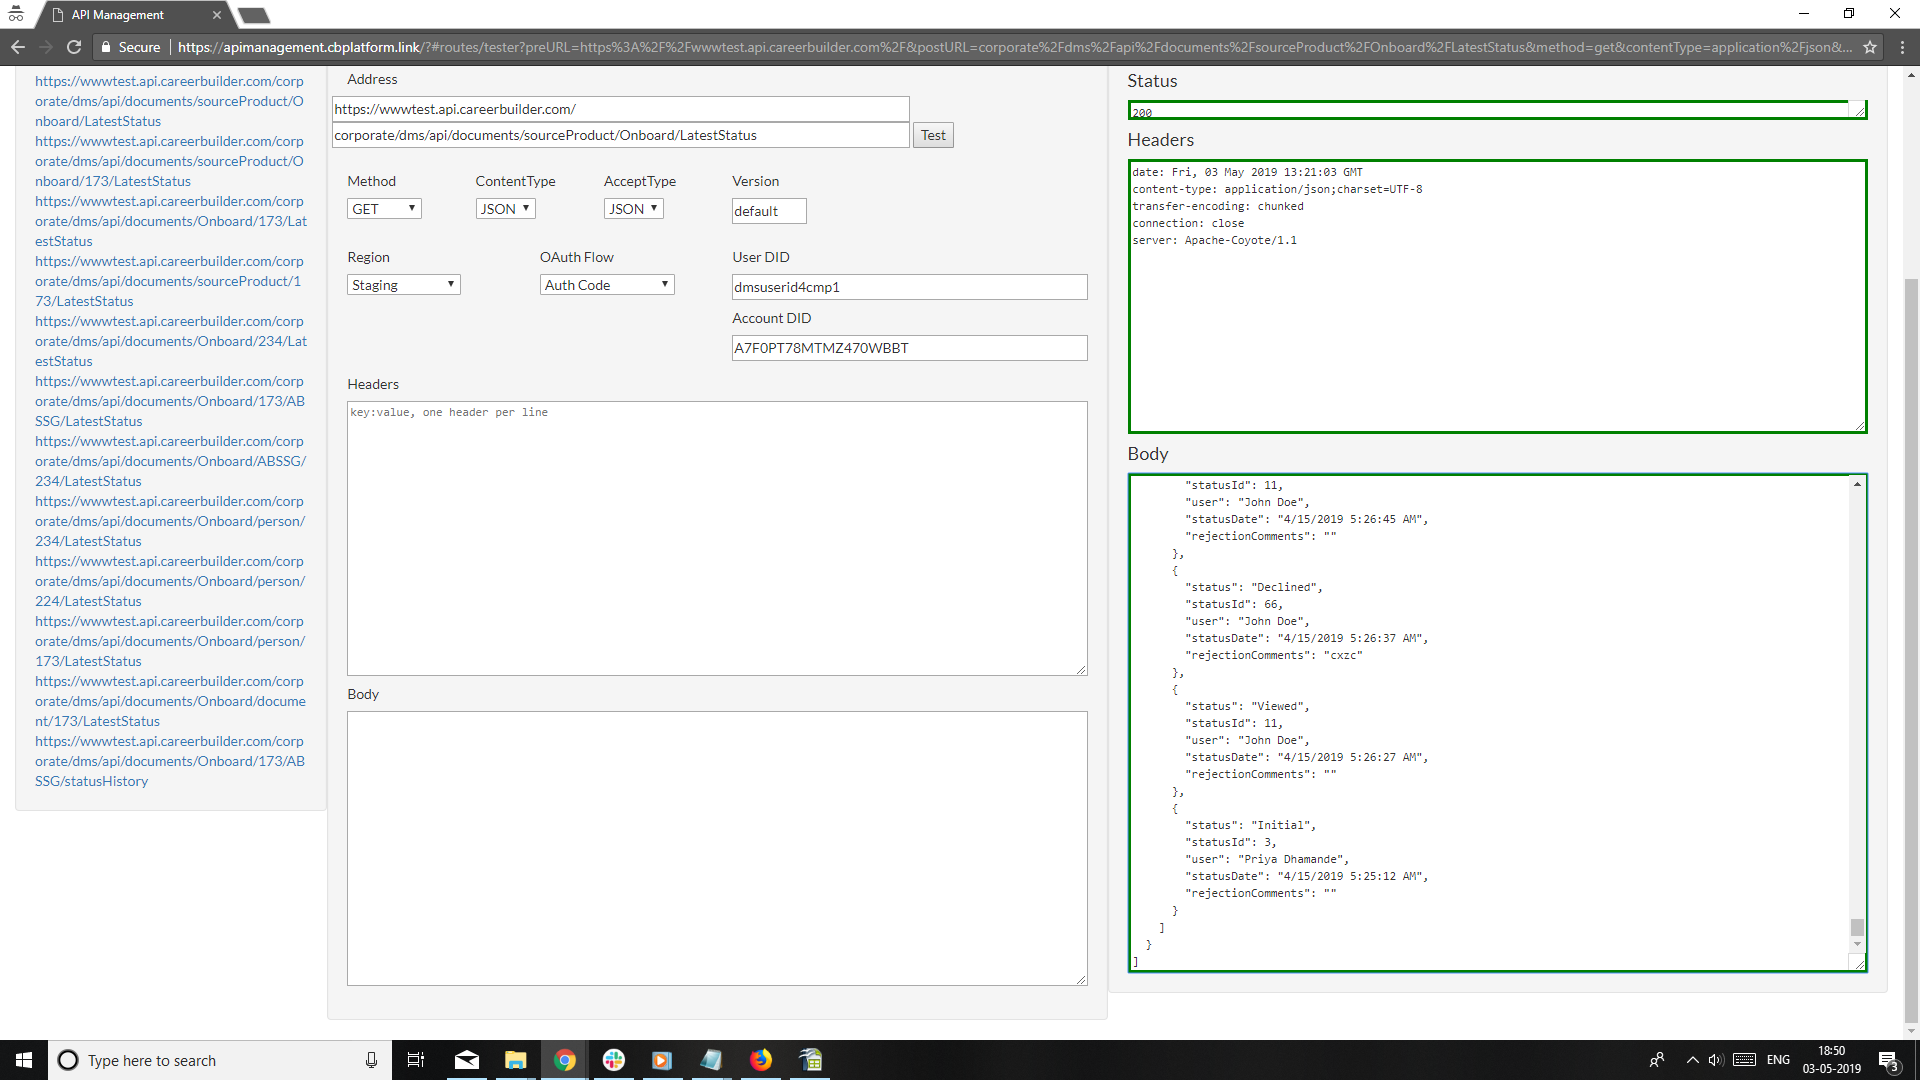Open the Method GET dropdown
Image resolution: width=1920 pixels, height=1080 pixels.
(x=385, y=209)
